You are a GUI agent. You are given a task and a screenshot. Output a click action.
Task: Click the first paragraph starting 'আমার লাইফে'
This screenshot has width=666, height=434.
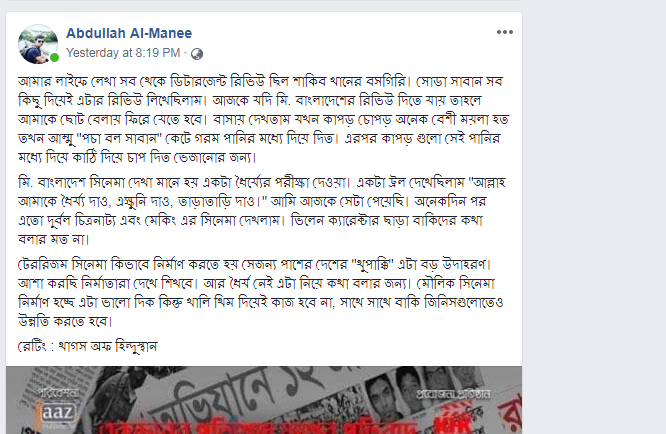(x=263, y=119)
